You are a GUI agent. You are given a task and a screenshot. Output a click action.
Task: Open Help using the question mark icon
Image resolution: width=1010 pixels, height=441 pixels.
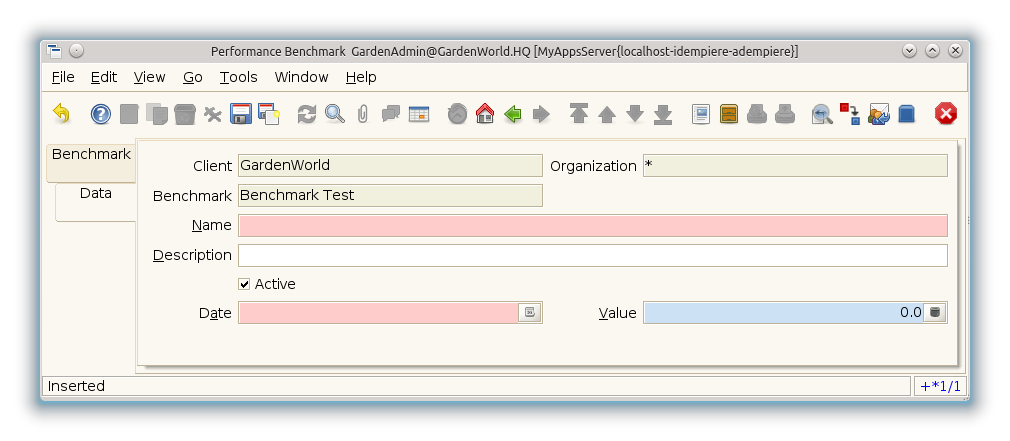(101, 114)
